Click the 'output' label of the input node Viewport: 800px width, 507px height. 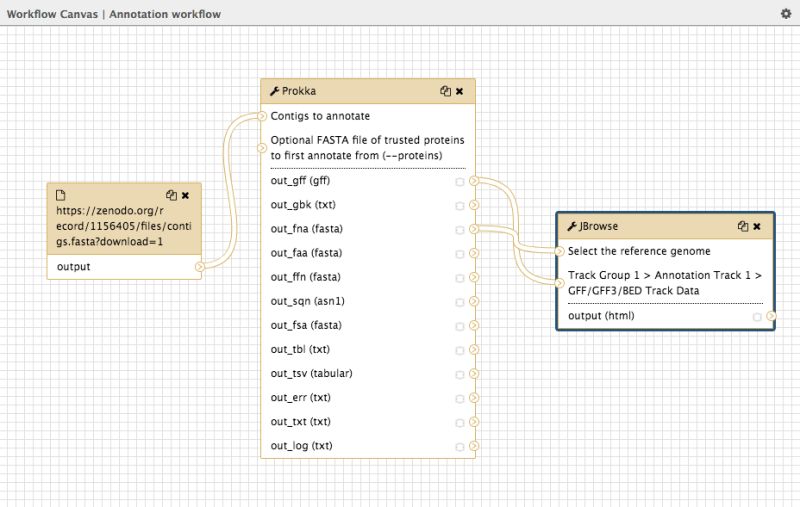click(73, 267)
